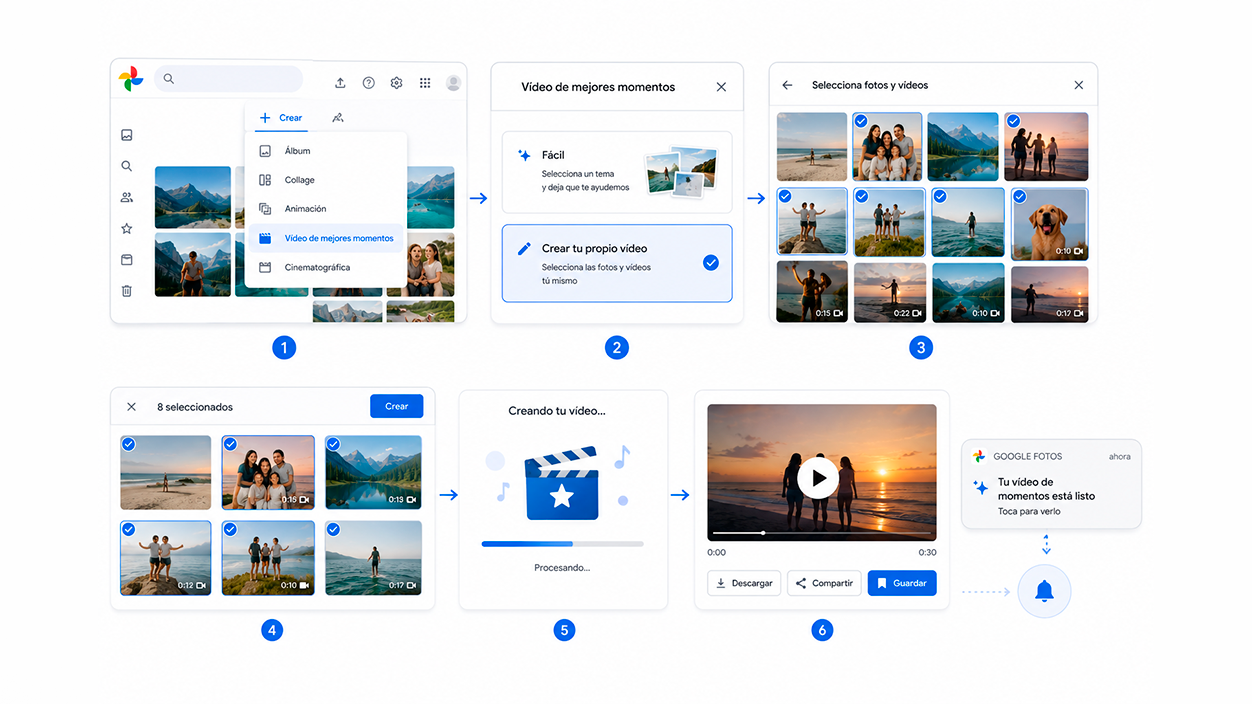Play the sunset beach video

pyautogui.click(x=818, y=478)
